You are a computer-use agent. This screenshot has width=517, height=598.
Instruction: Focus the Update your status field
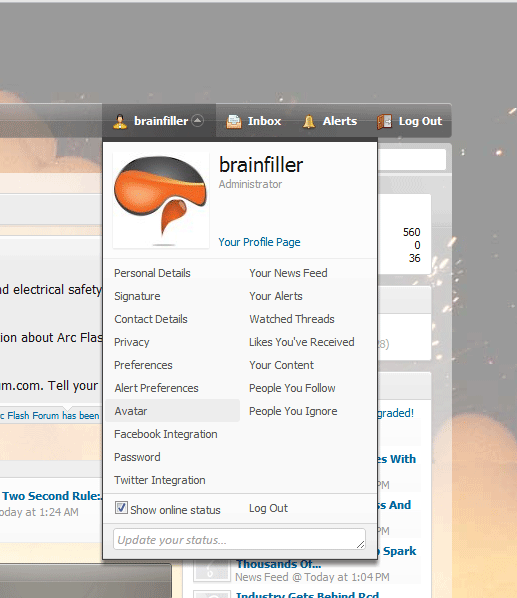click(x=239, y=539)
